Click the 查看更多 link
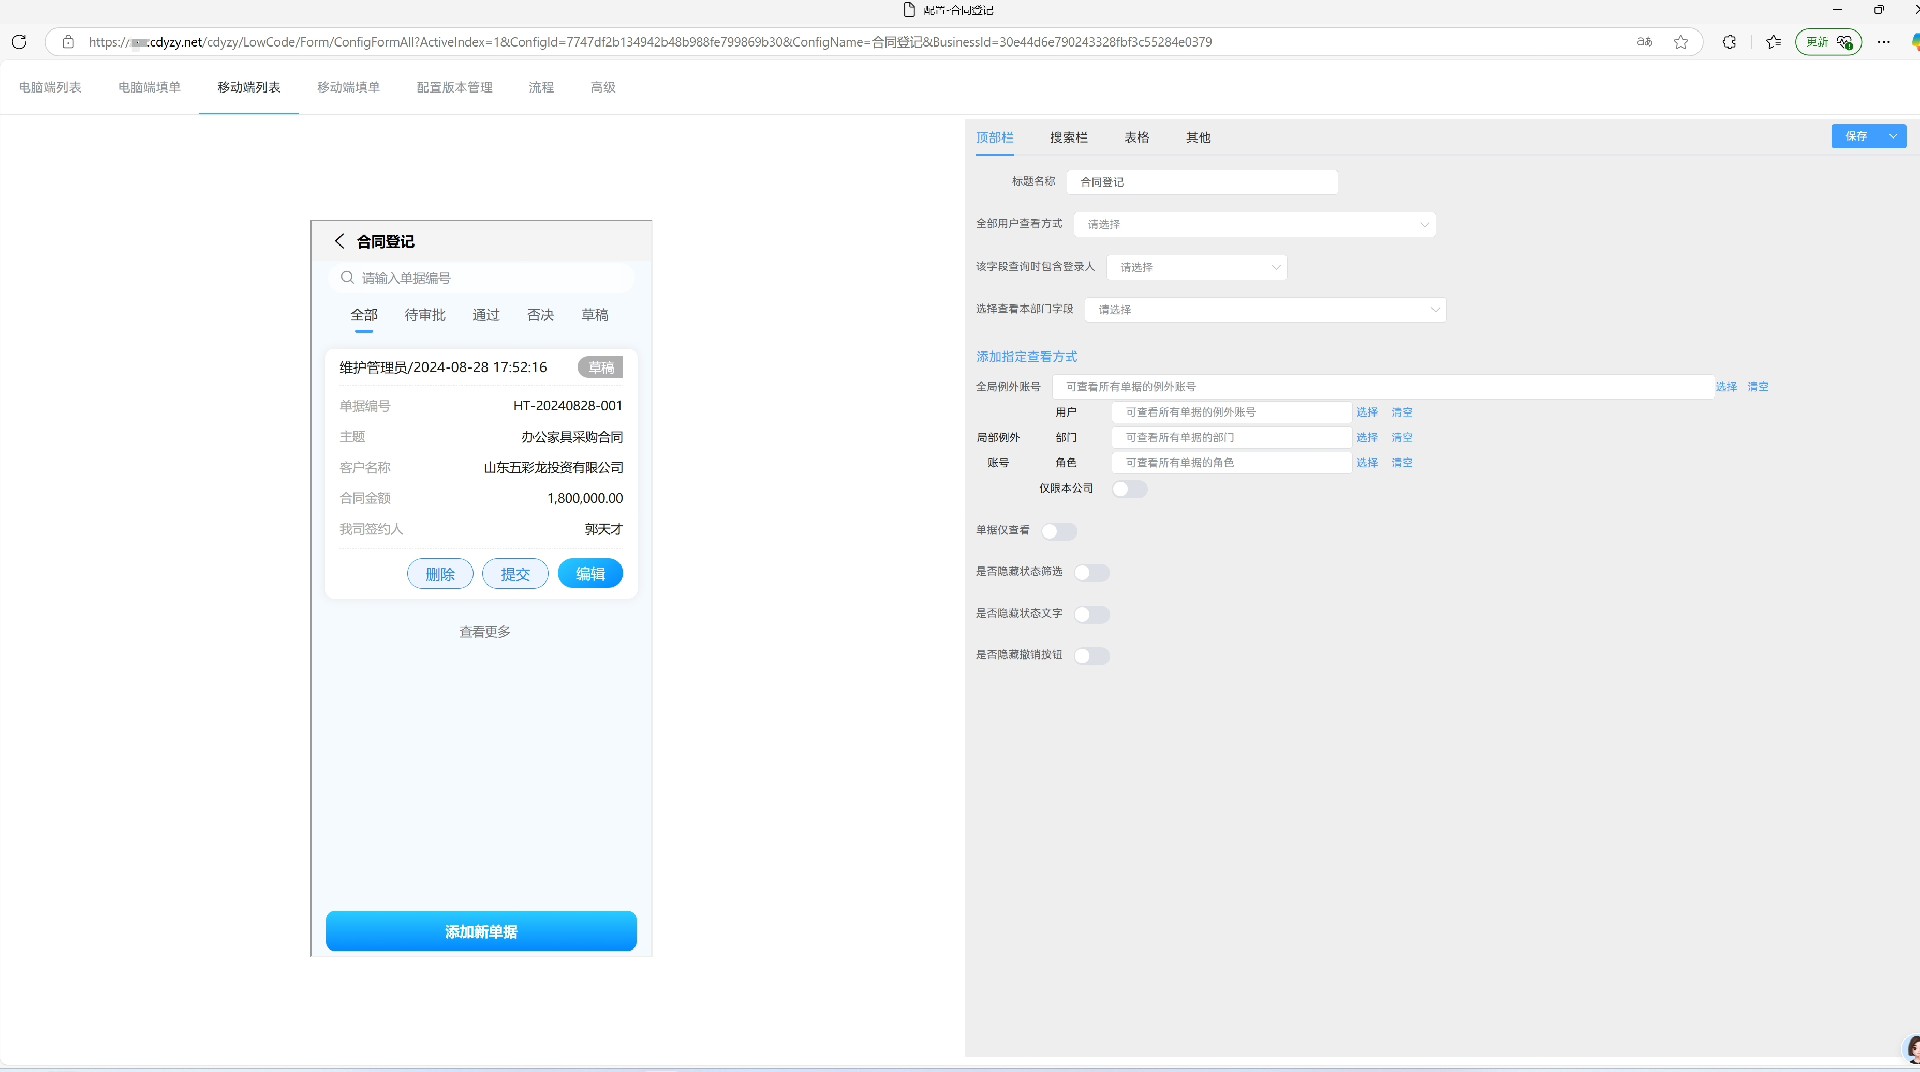Image resolution: width=1920 pixels, height=1072 pixels. (485, 632)
